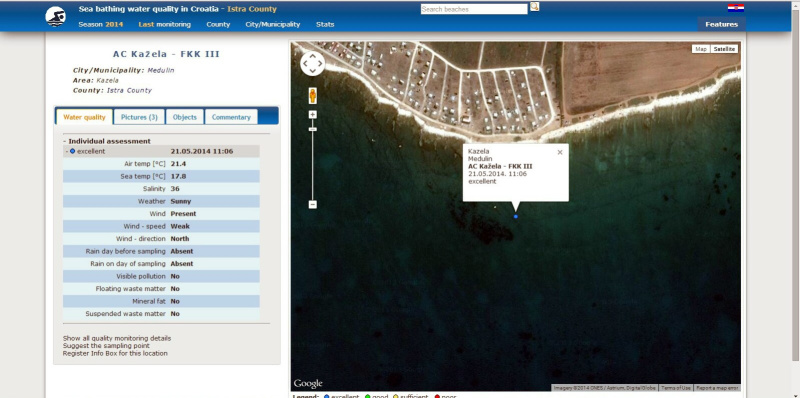Open the Commentary tab
The width and height of the screenshot is (800, 398).
pos(231,117)
